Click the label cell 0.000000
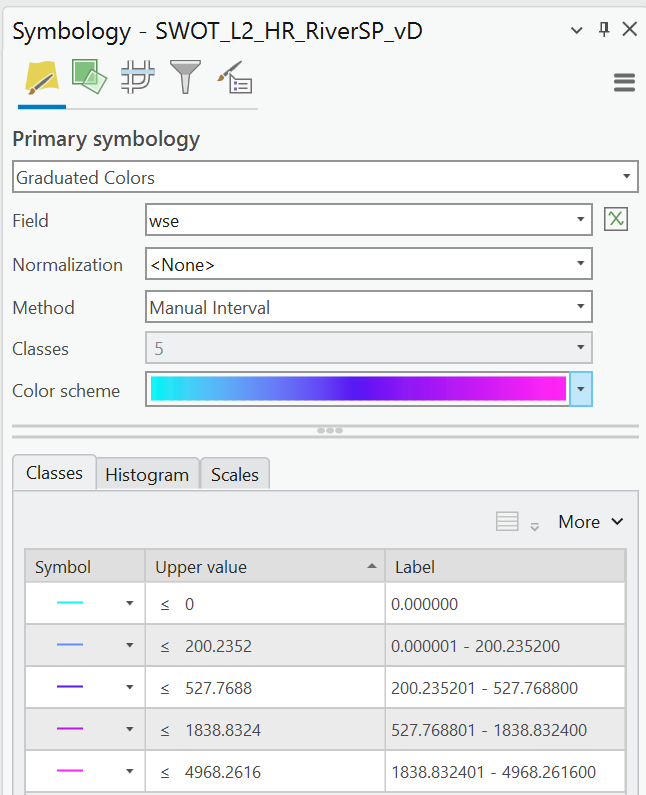The height and width of the screenshot is (795, 646). pos(505,603)
